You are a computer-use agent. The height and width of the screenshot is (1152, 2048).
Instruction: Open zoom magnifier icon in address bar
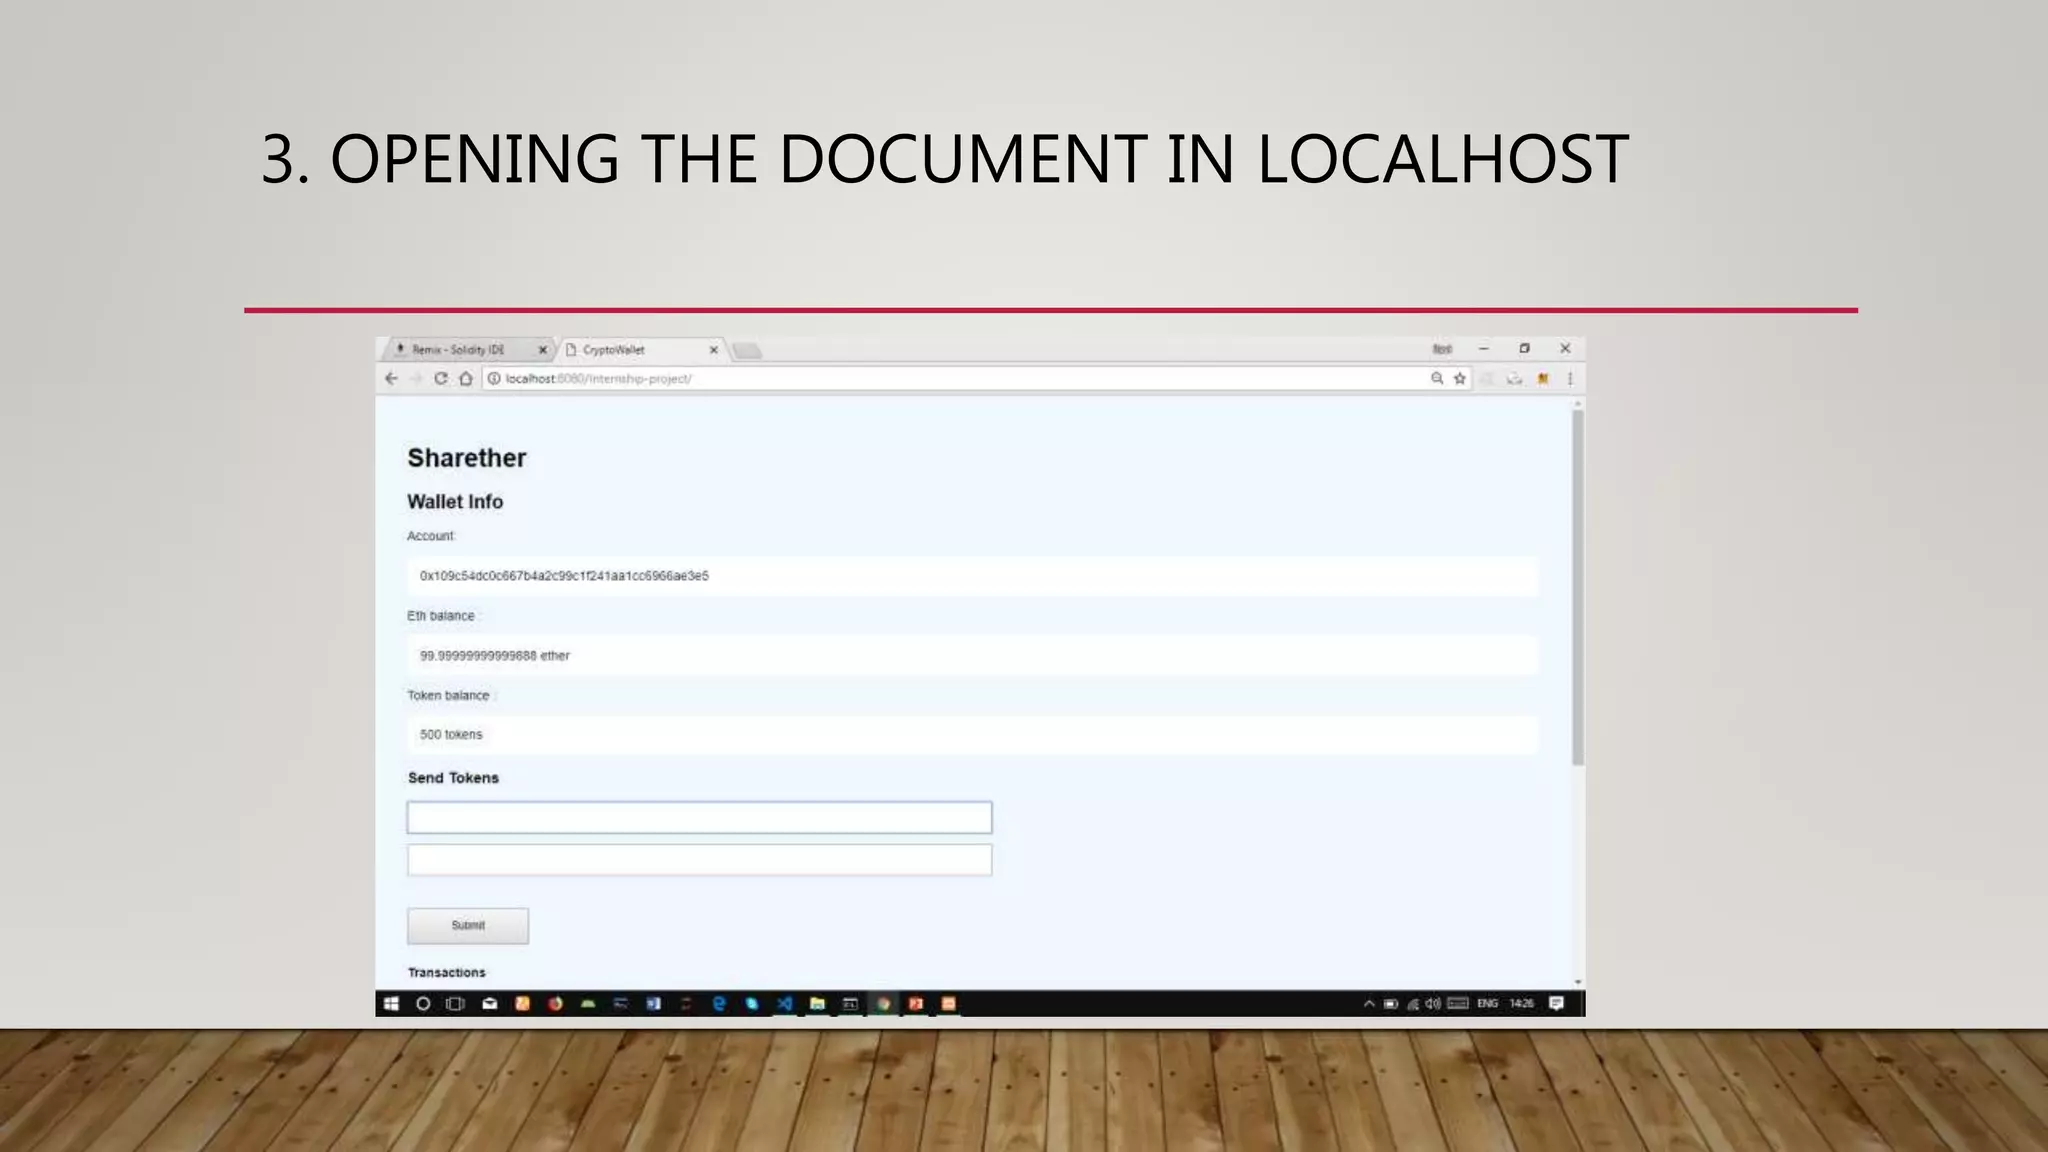tap(1437, 378)
